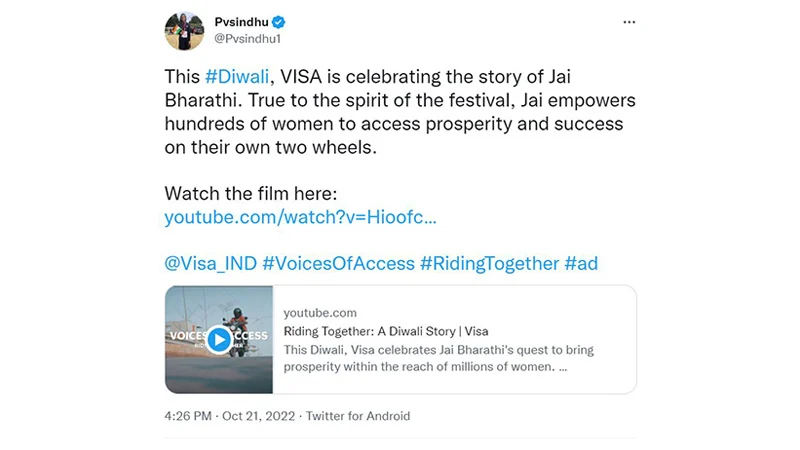Click the card description about Jai Bharathi's quest
800x450 pixels.
point(418,358)
